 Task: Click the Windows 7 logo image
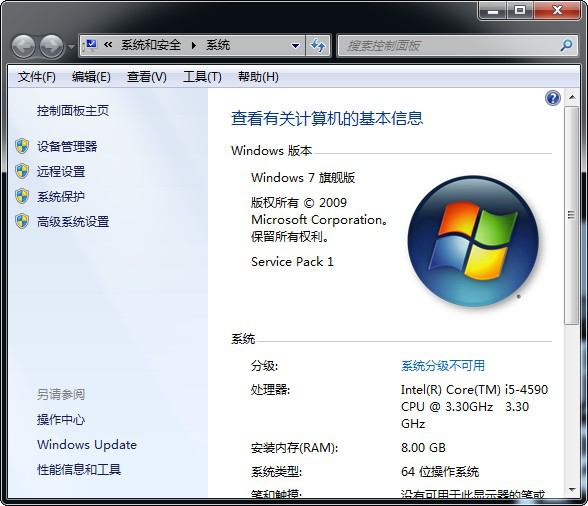click(x=473, y=241)
